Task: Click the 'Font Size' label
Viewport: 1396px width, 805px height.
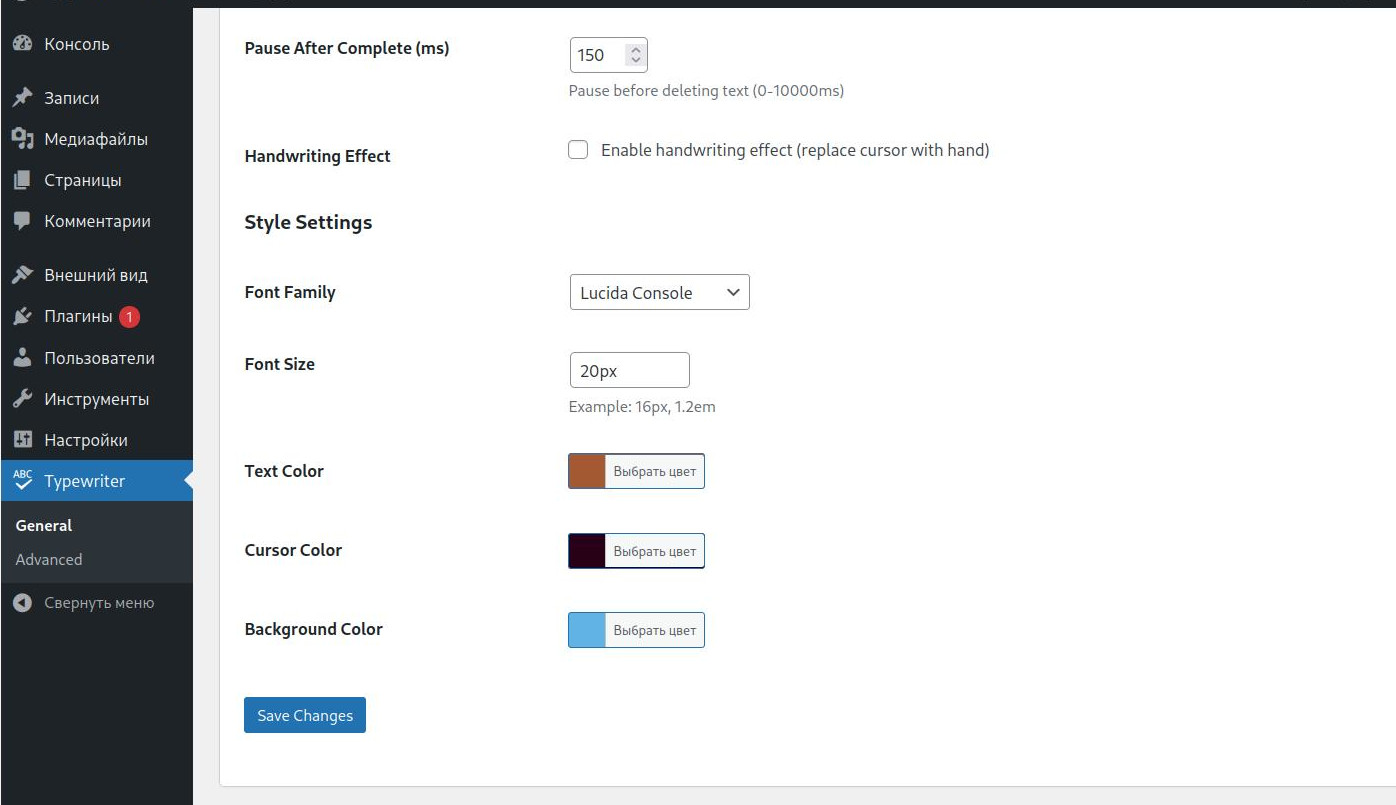Action: 280,364
